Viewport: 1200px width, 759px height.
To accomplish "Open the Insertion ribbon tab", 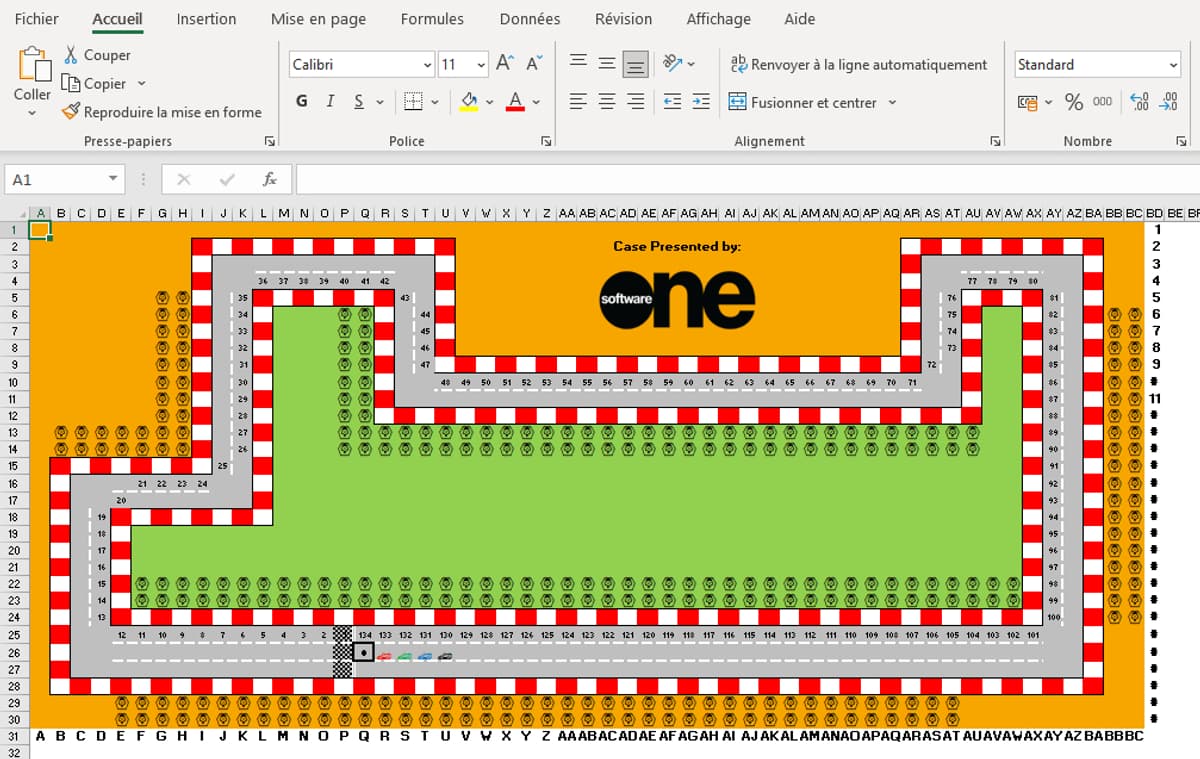I will pos(206,19).
